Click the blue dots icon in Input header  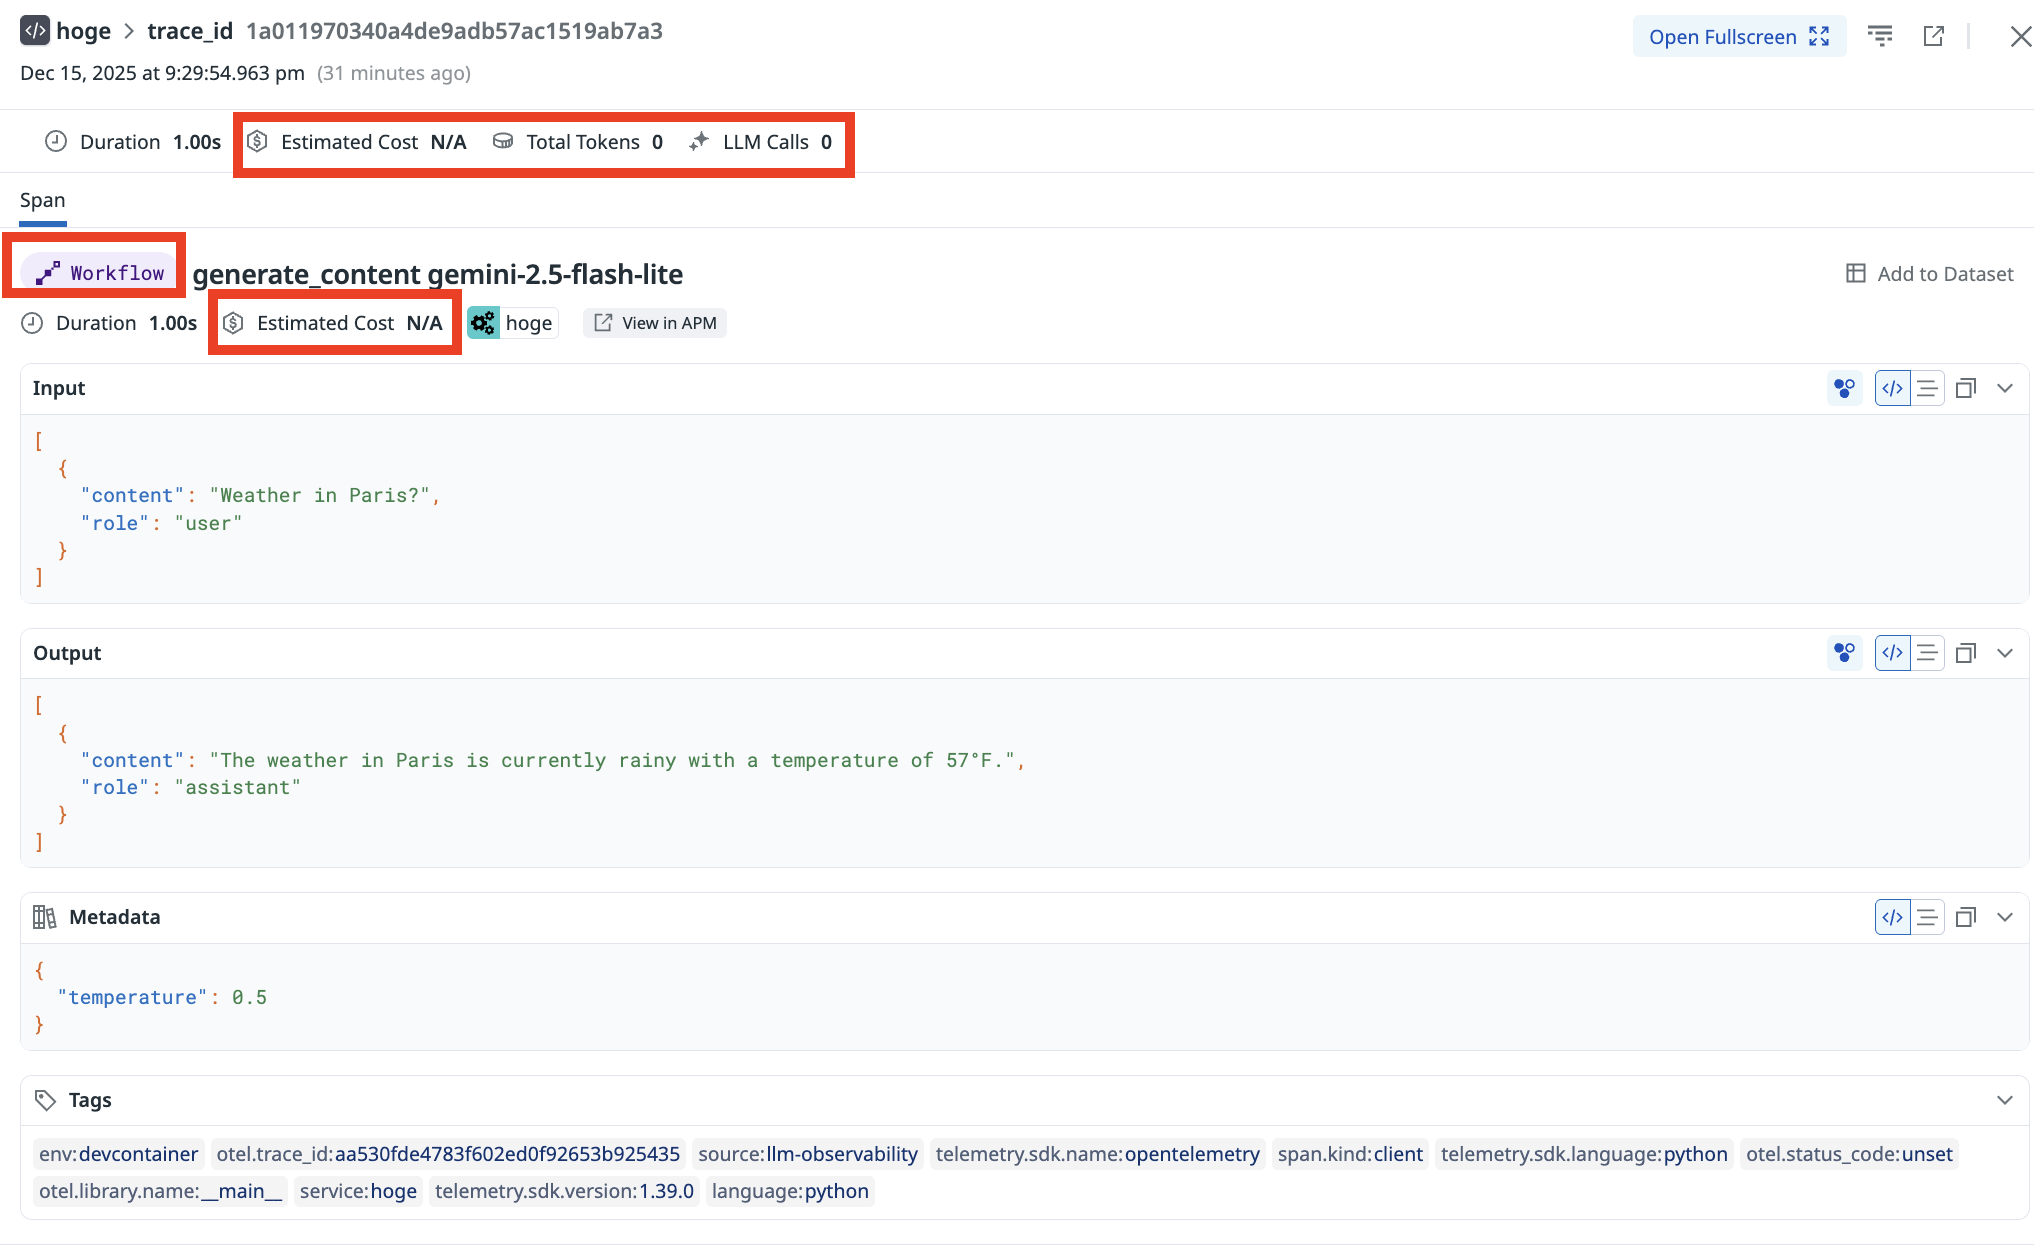(1844, 388)
